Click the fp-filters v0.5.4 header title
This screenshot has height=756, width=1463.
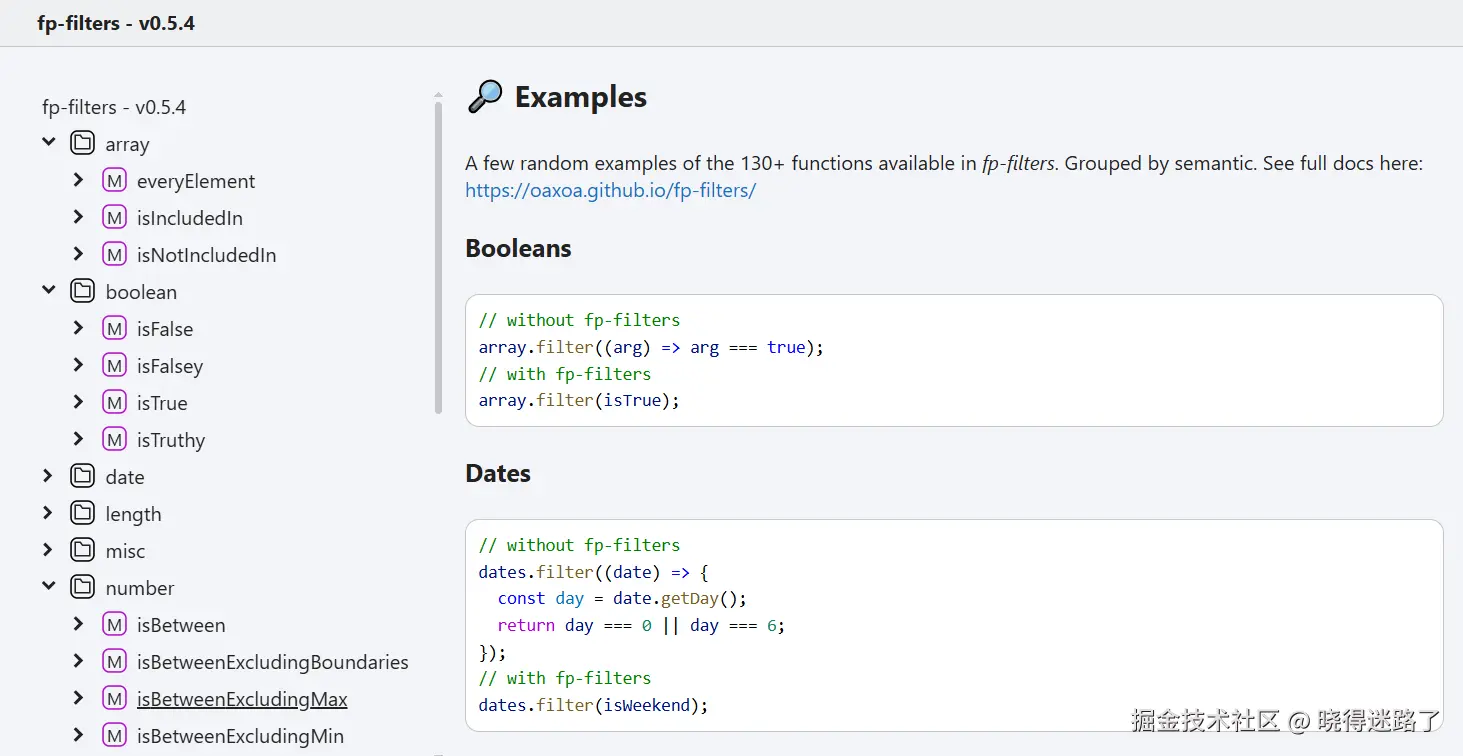coord(116,23)
